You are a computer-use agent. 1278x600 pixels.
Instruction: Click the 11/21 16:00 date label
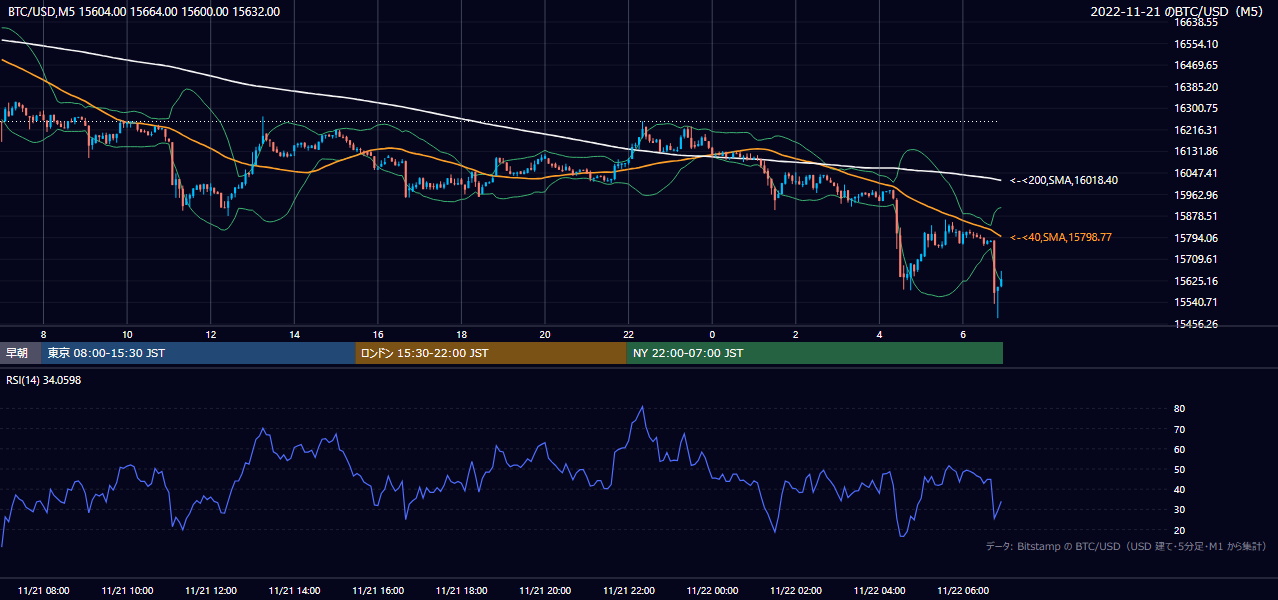pyautogui.click(x=378, y=591)
